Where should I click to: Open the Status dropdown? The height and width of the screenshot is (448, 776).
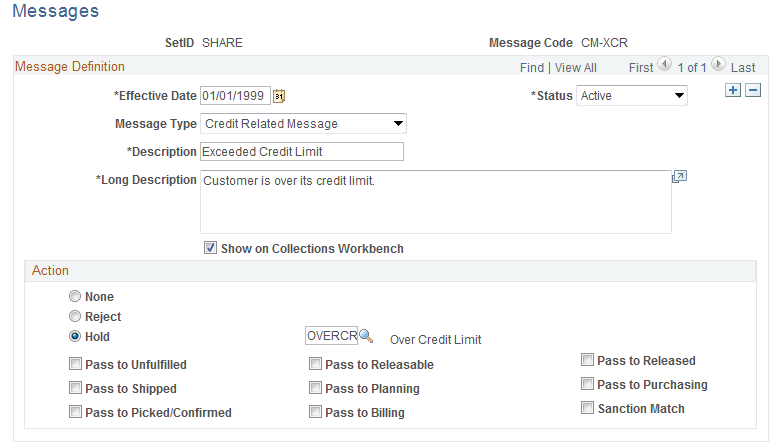[632, 96]
